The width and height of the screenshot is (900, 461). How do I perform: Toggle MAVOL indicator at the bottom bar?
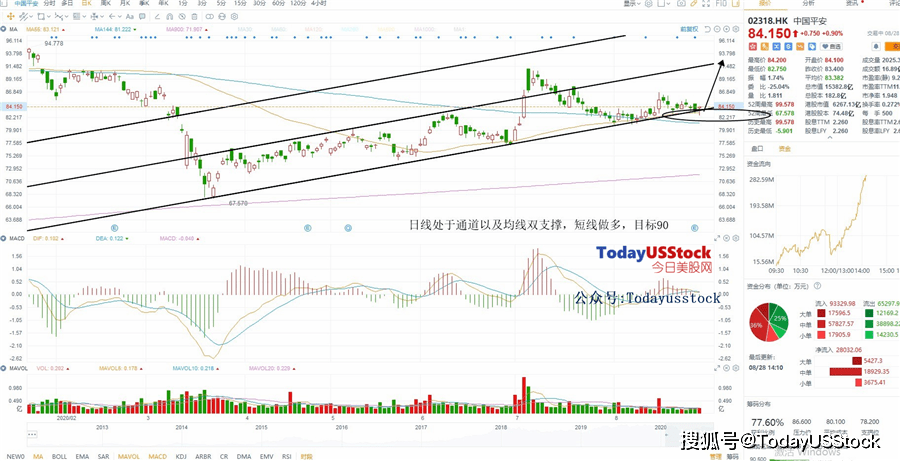coord(129,456)
